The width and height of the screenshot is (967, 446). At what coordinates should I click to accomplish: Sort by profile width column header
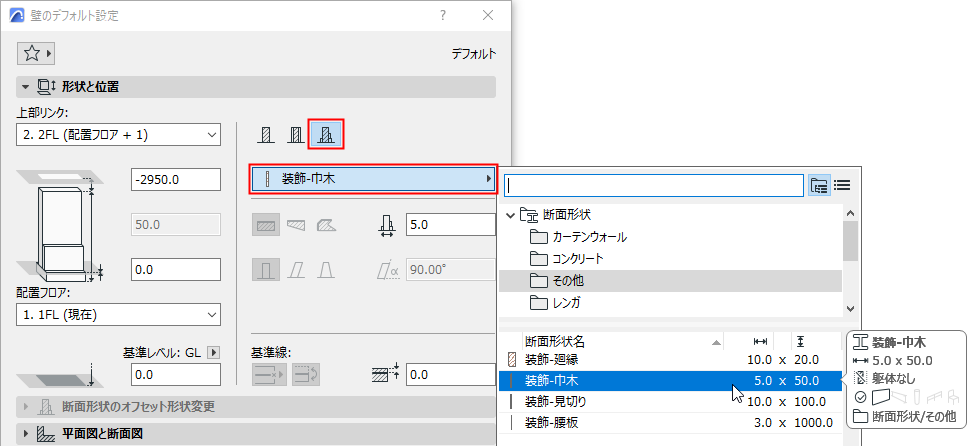pyautogui.click(x=760, y=341)
